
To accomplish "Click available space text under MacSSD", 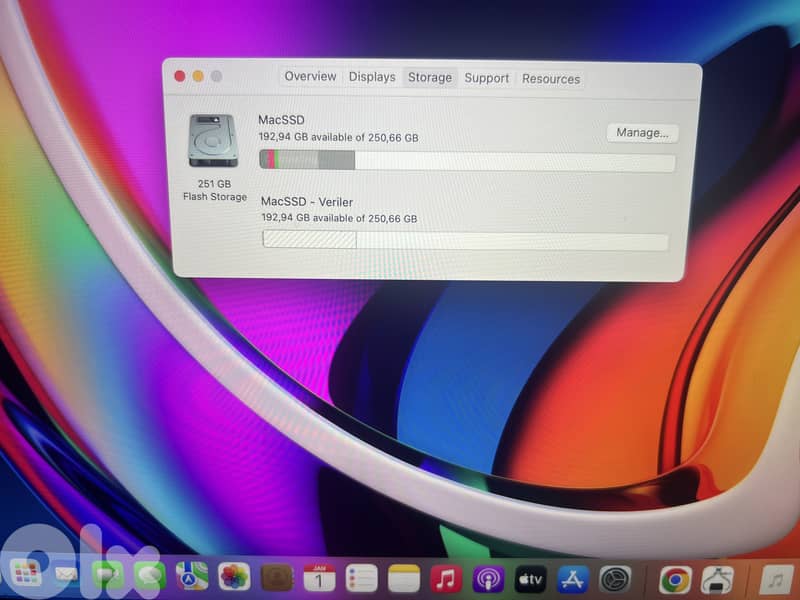I will 338,137.
